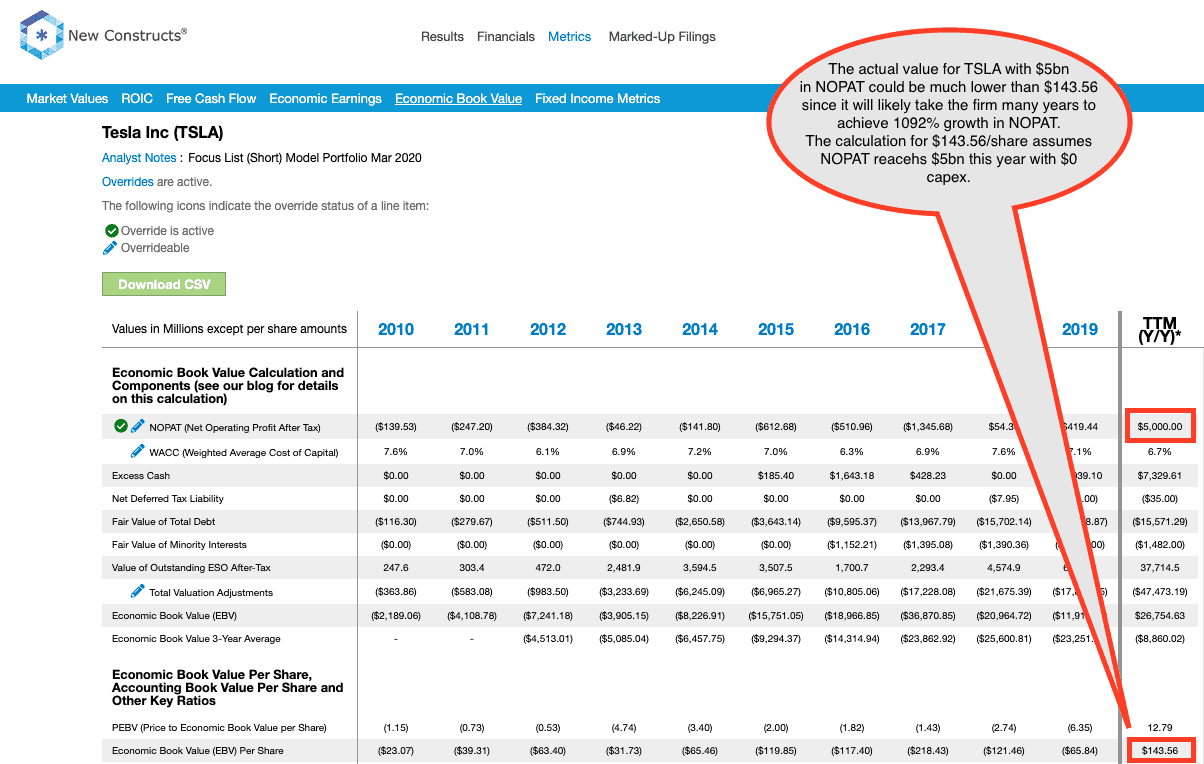Open Marked-Up Filings

coord(662,37)
